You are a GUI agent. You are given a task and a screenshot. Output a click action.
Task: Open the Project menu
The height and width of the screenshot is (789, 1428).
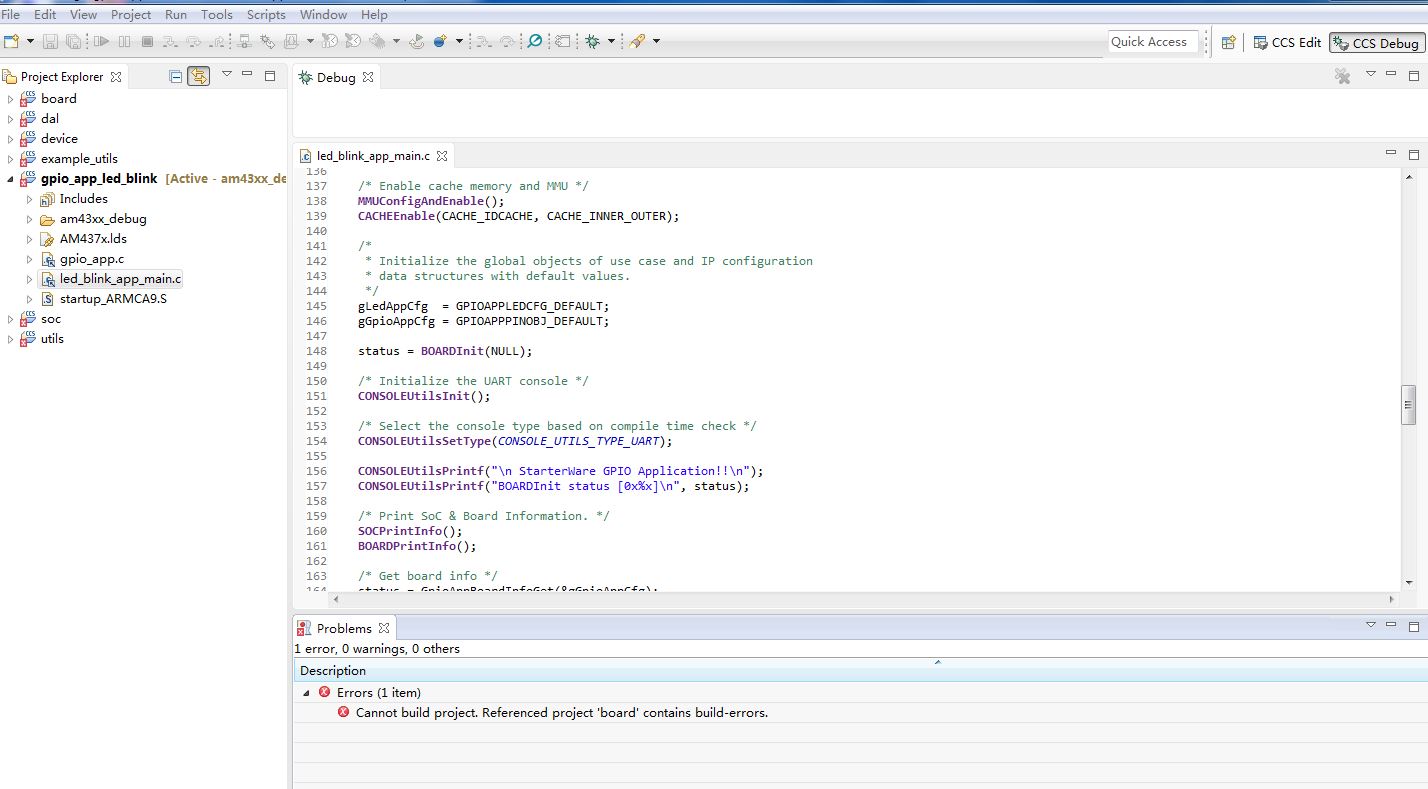131,14
